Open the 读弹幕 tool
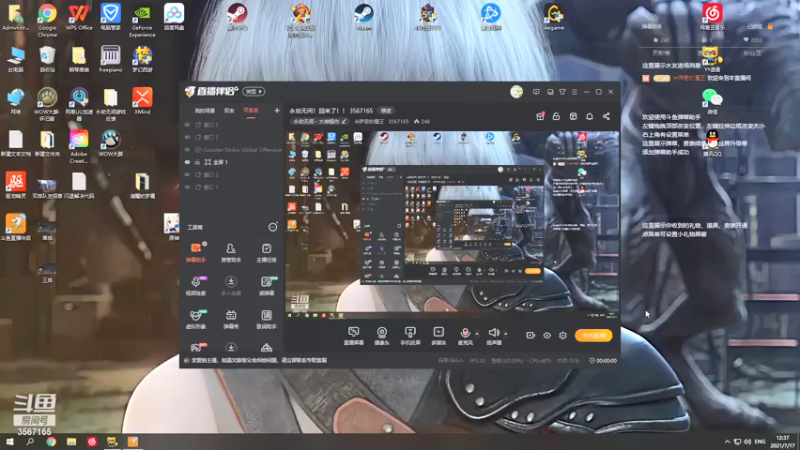The width and height of the screenshot is (800, 450). coord(266,286)
